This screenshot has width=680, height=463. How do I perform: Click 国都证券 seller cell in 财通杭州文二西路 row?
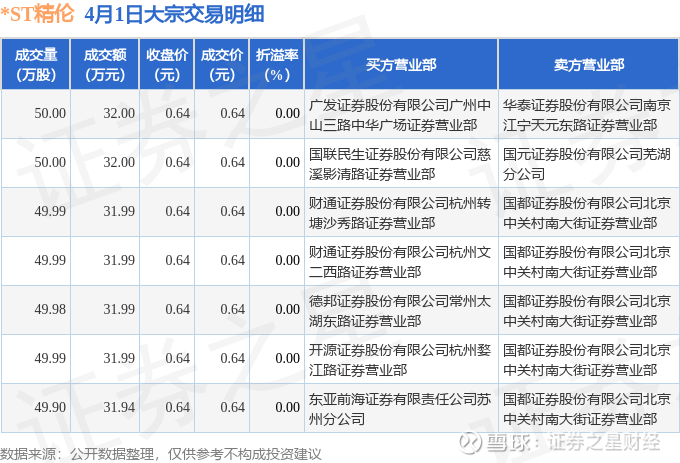click(587, 262)
